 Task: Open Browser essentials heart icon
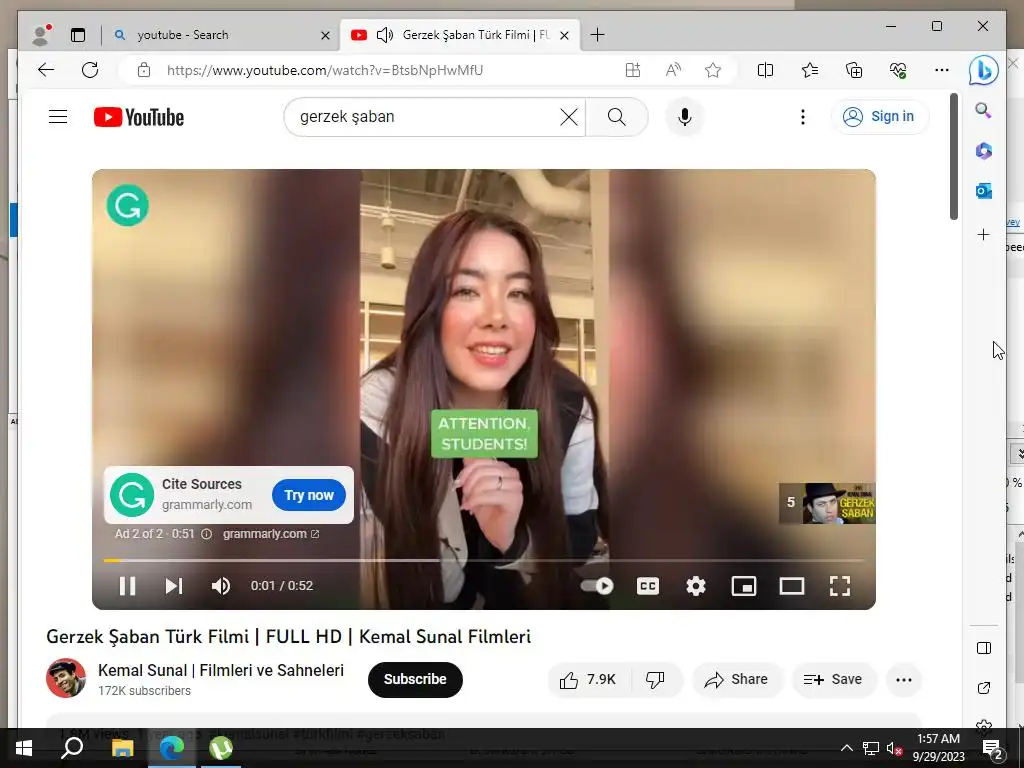(898, 70)
